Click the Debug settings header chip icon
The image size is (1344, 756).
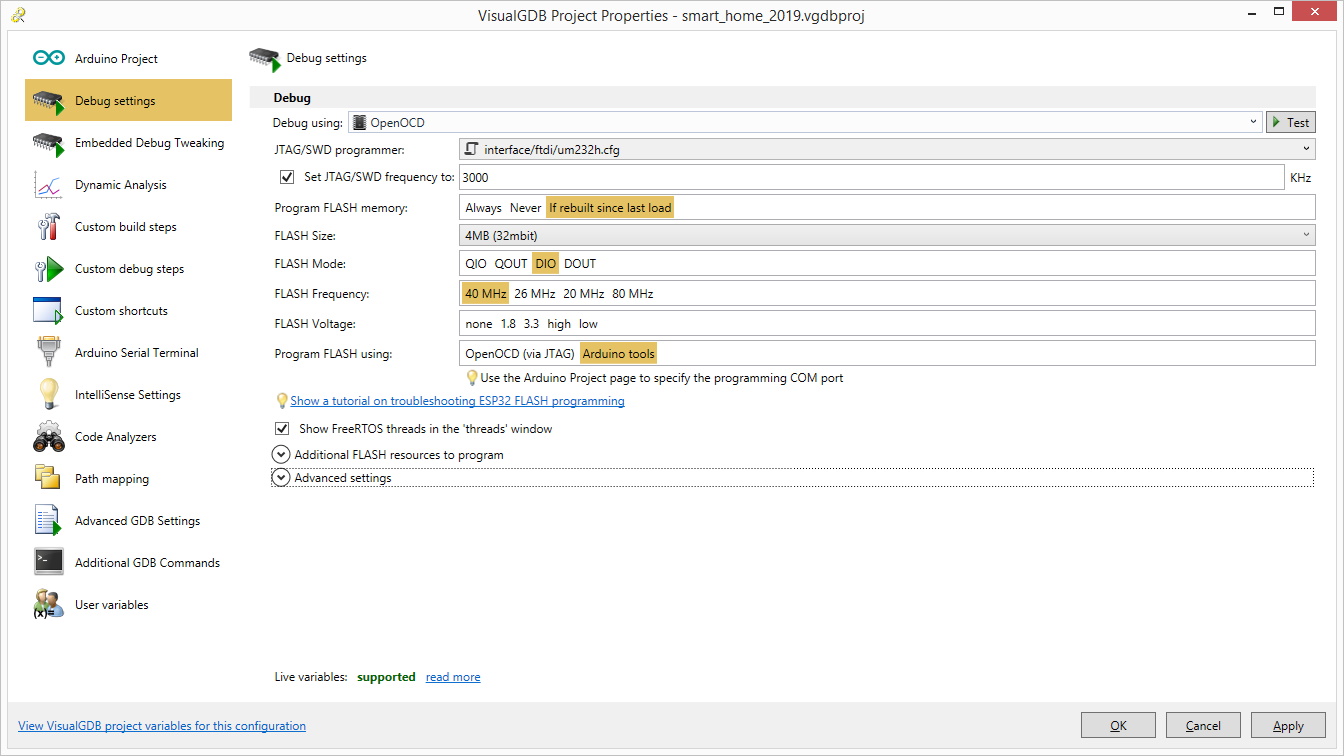[264, 59]
